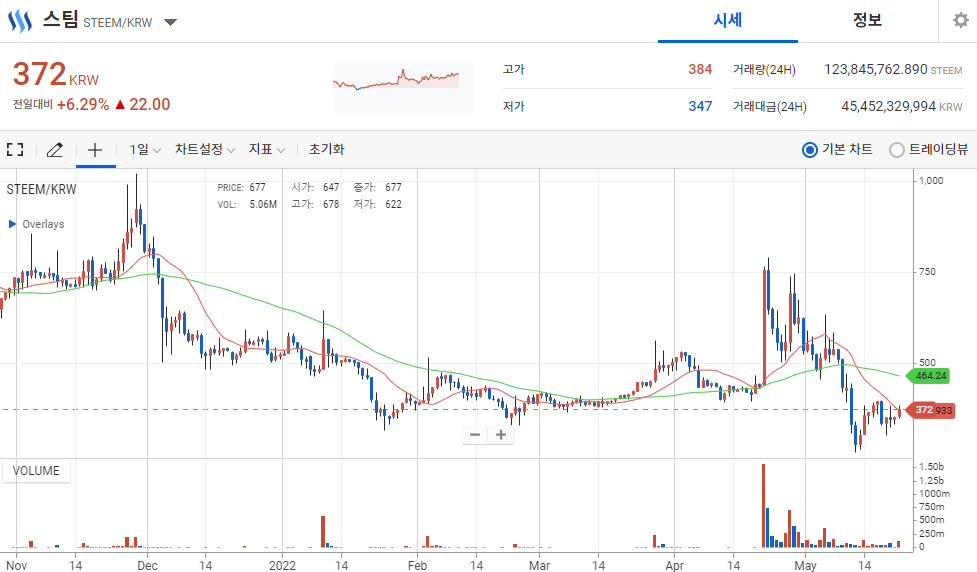The width and height of the screenshot is (977, 572).
Task: Open the settings gear icon
Action: (x=961, y=21)
